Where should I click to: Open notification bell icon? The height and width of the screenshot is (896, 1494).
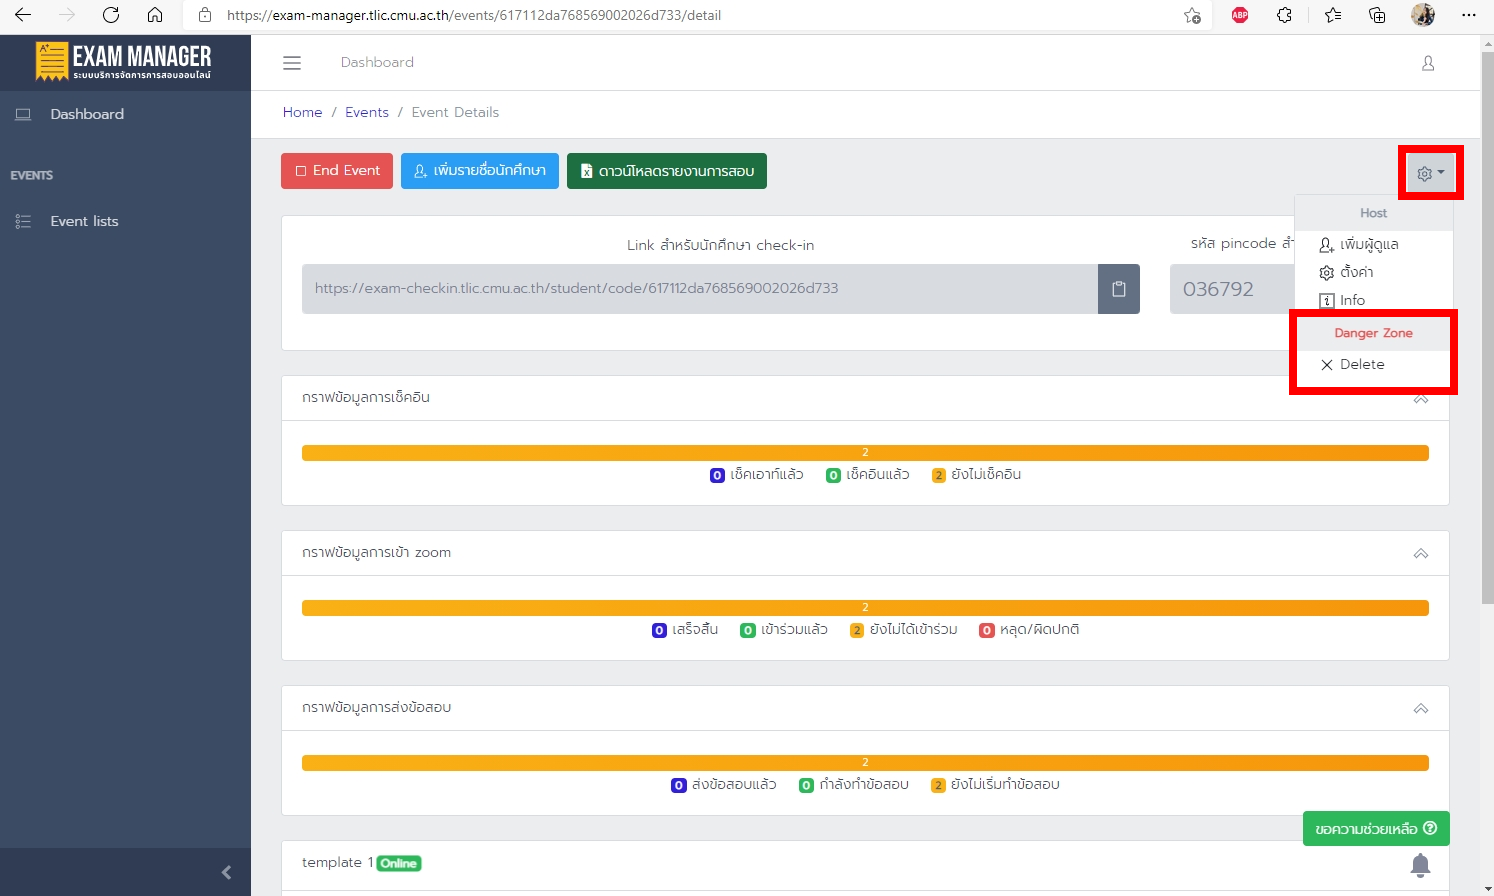click(1420, 865)
